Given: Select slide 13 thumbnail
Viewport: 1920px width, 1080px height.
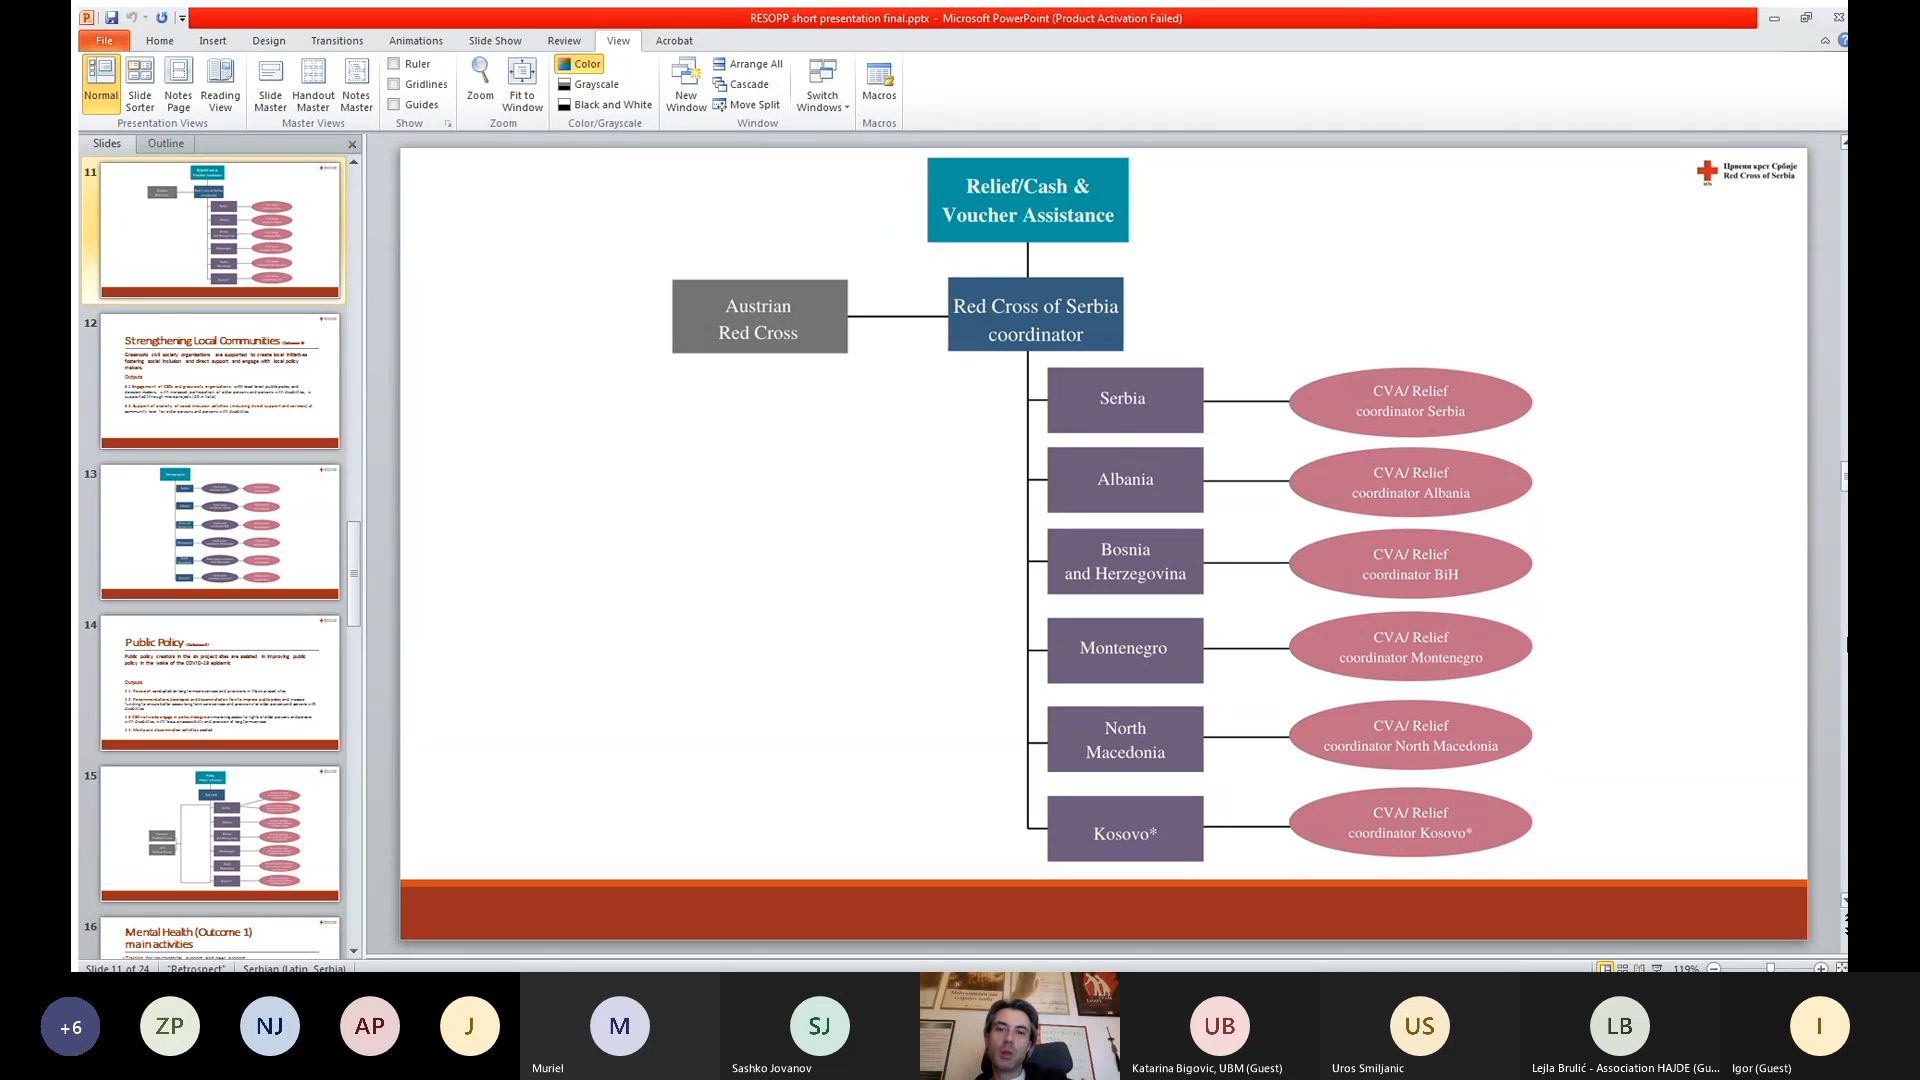Looking at the screenshot, I should click(x=220, y=532).
